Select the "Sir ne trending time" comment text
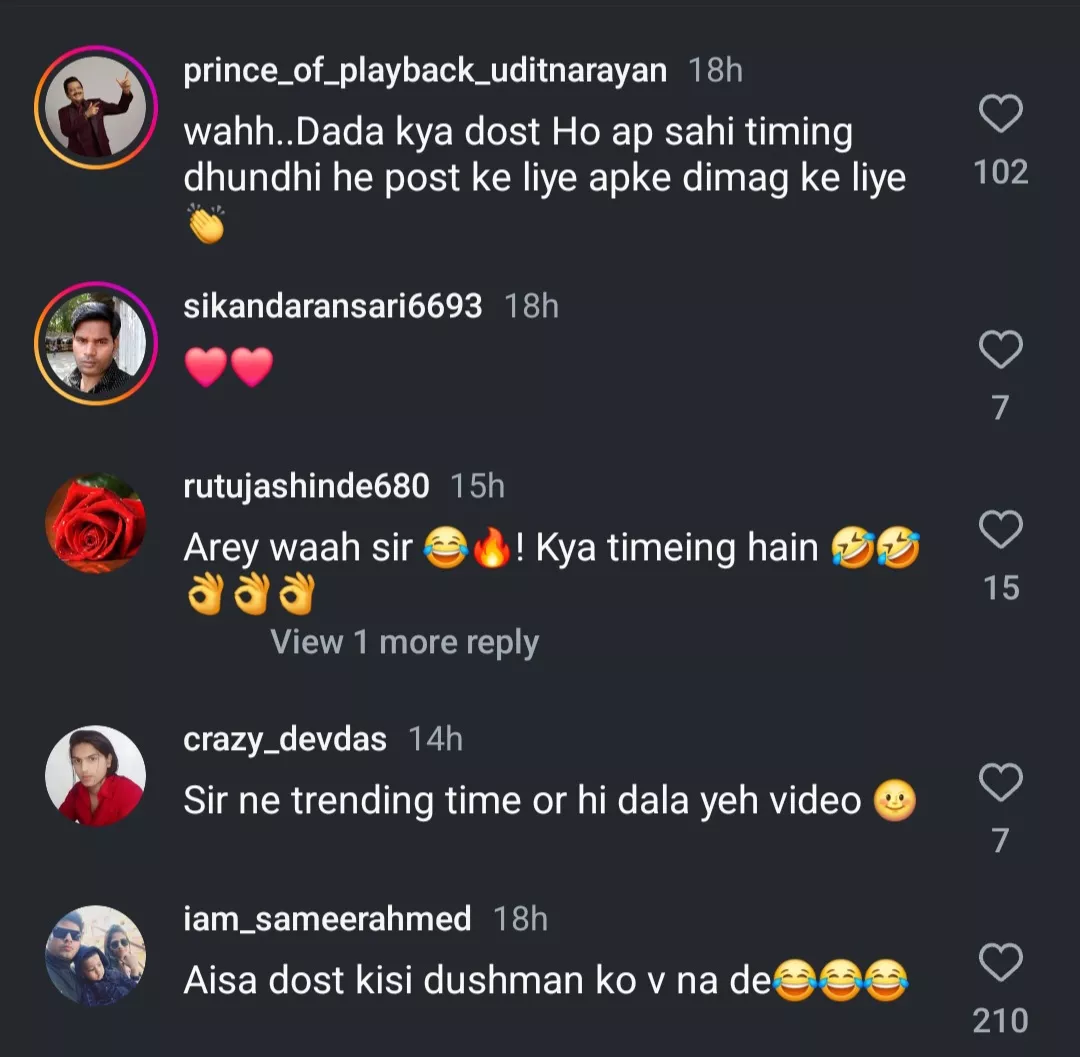 (522, 800)
